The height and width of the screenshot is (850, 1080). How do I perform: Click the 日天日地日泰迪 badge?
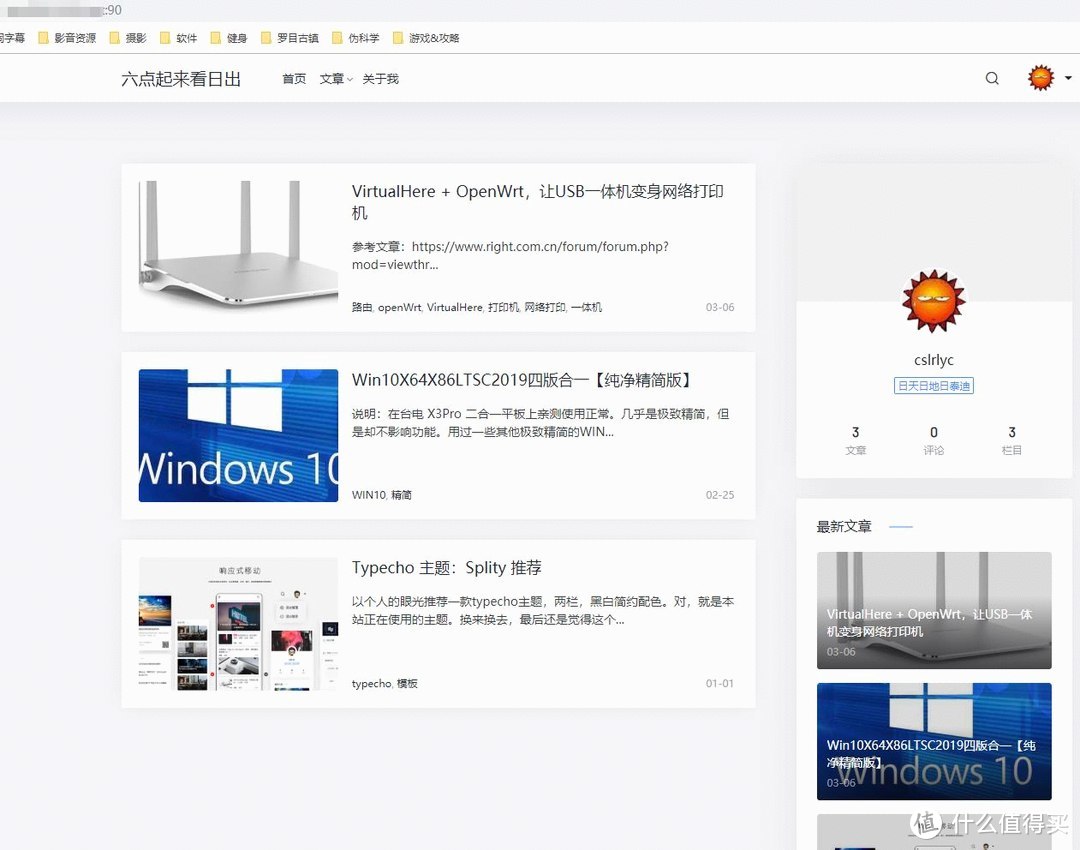[934, 386]
